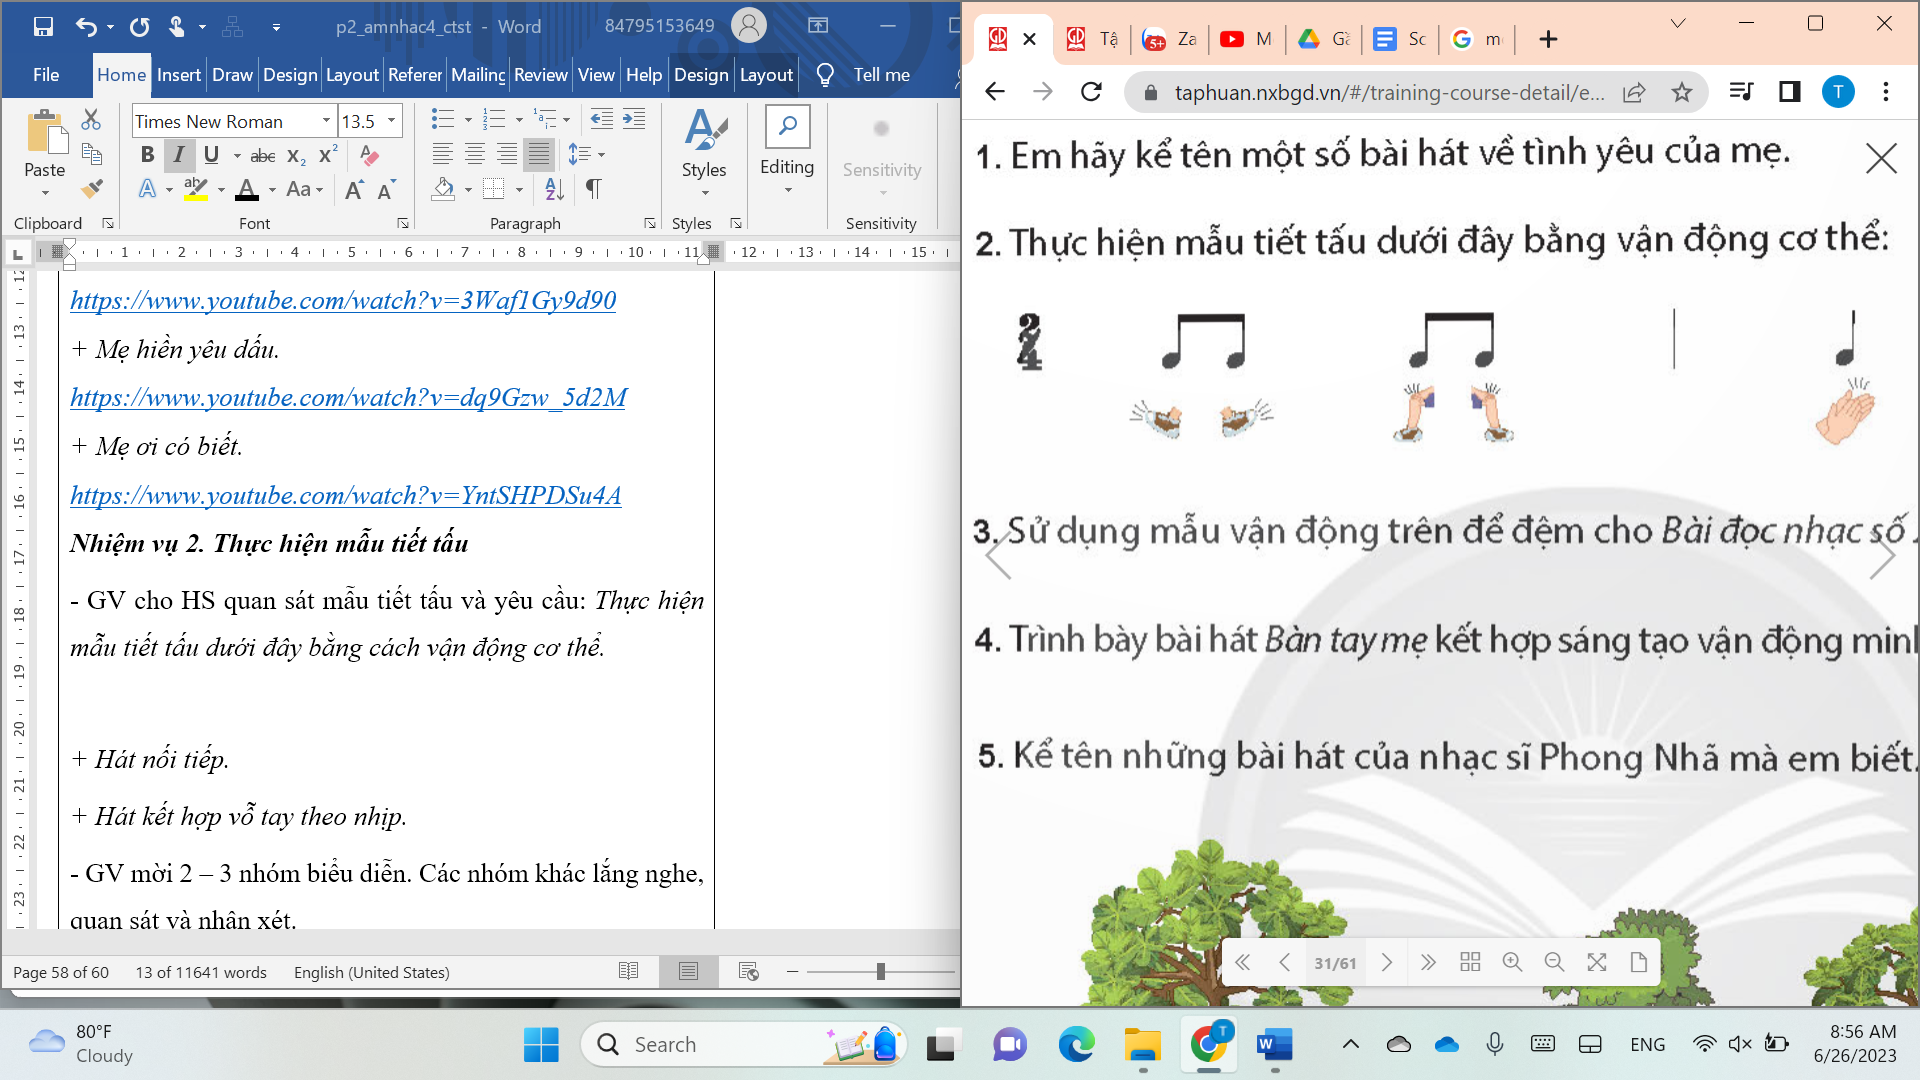The width and height of the screenshot is (1920, 1080).
Task: Toggle Justify alignment
Action: coord(539,154)
